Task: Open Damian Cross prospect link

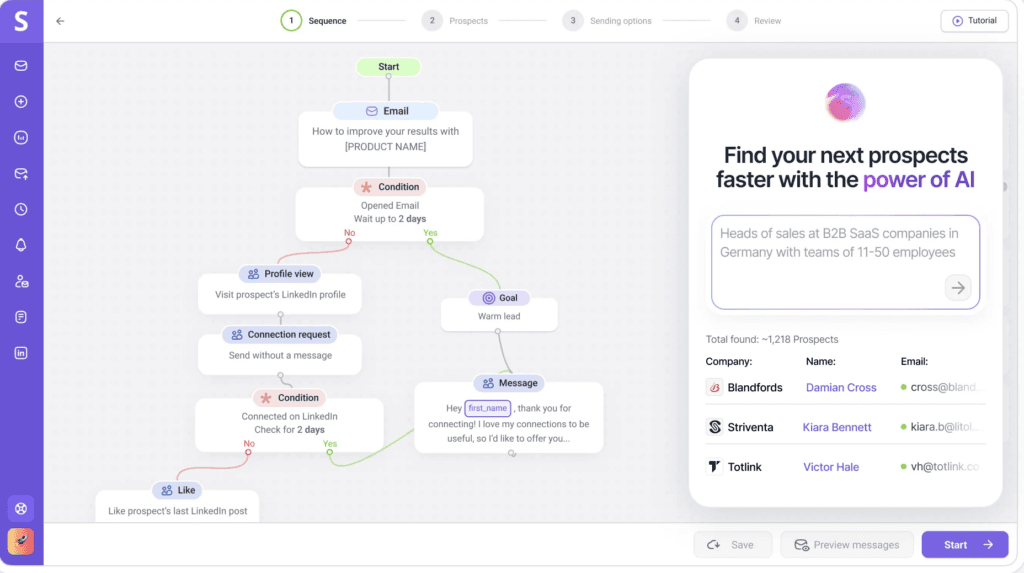Action: [x=841, y=387]
